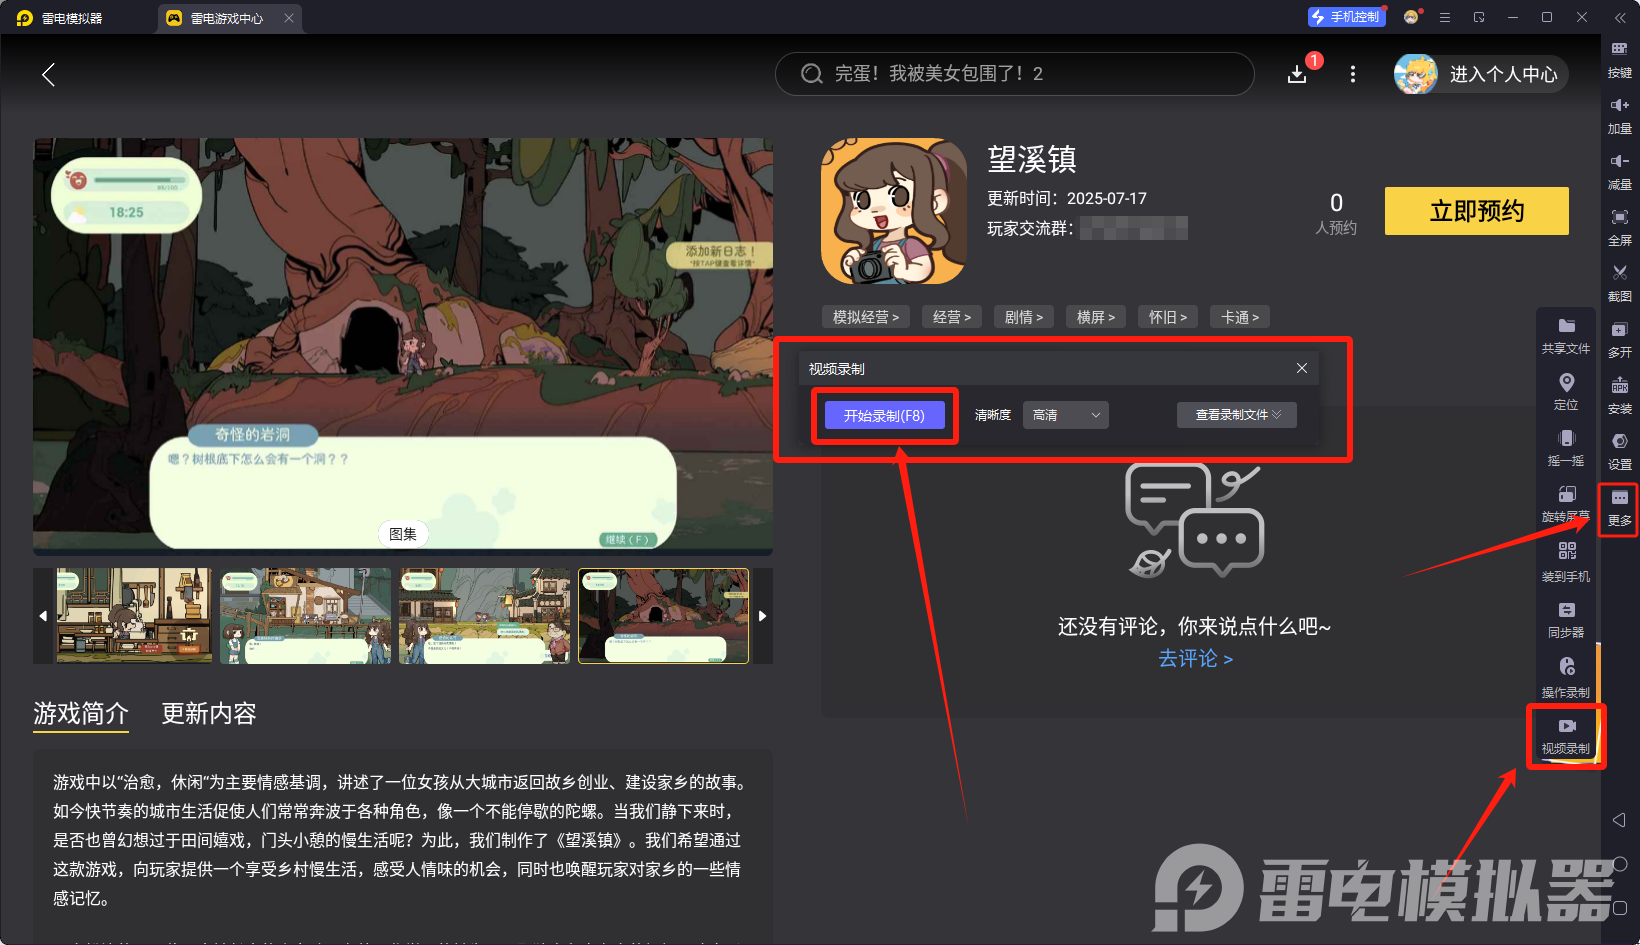Open the 怀旧 category tag

click(1168, 317)
